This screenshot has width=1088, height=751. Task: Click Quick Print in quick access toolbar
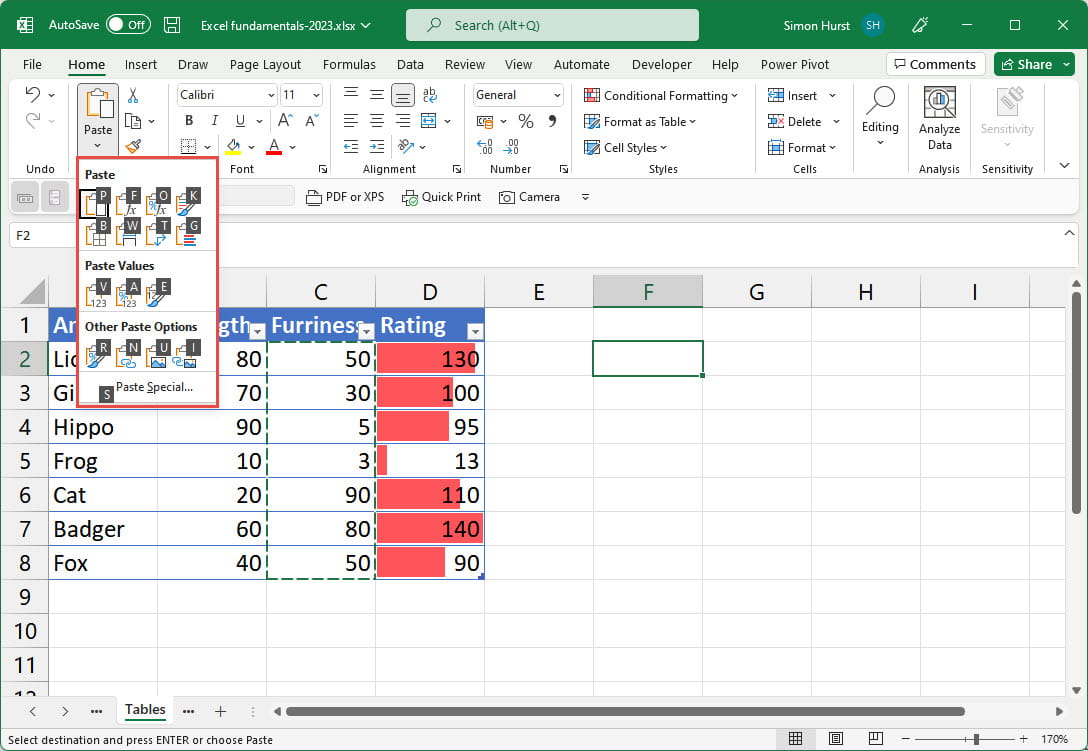point(441,197)
